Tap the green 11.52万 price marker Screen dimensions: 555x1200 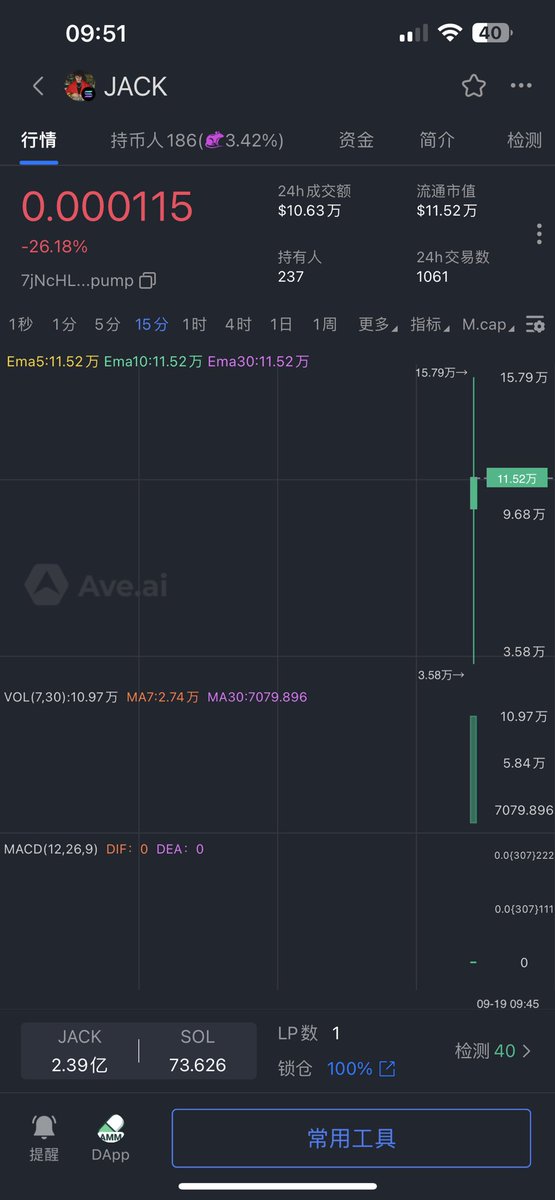point(518,479)
